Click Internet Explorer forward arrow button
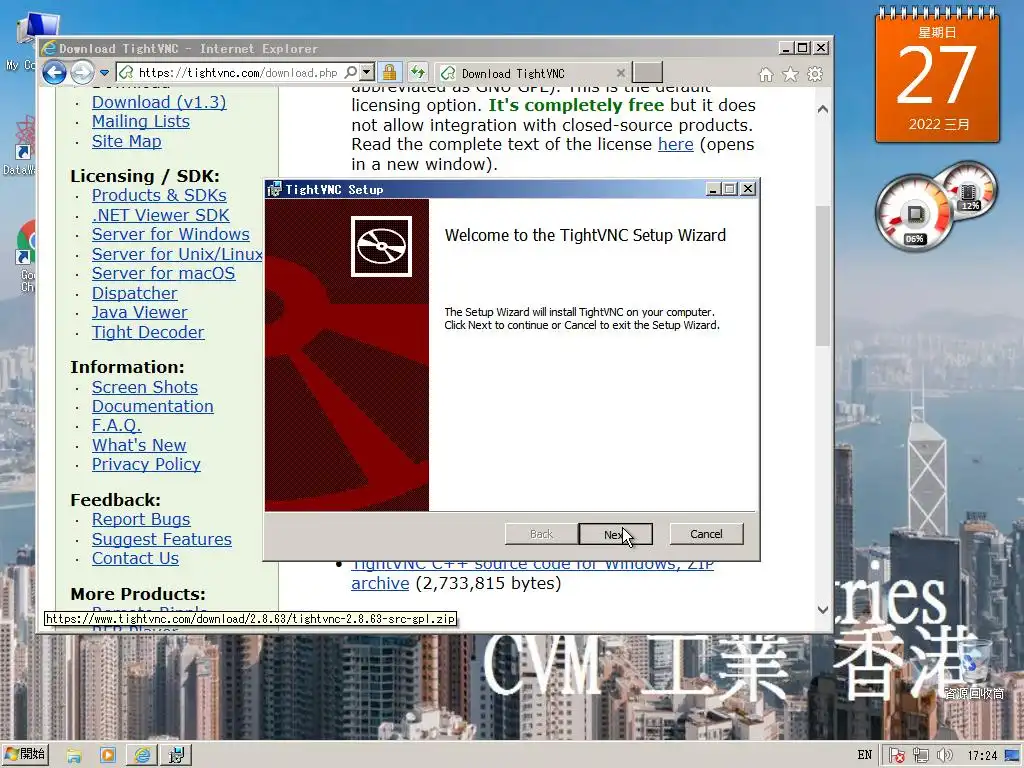 pyautogui.click(x=82, y=72)
